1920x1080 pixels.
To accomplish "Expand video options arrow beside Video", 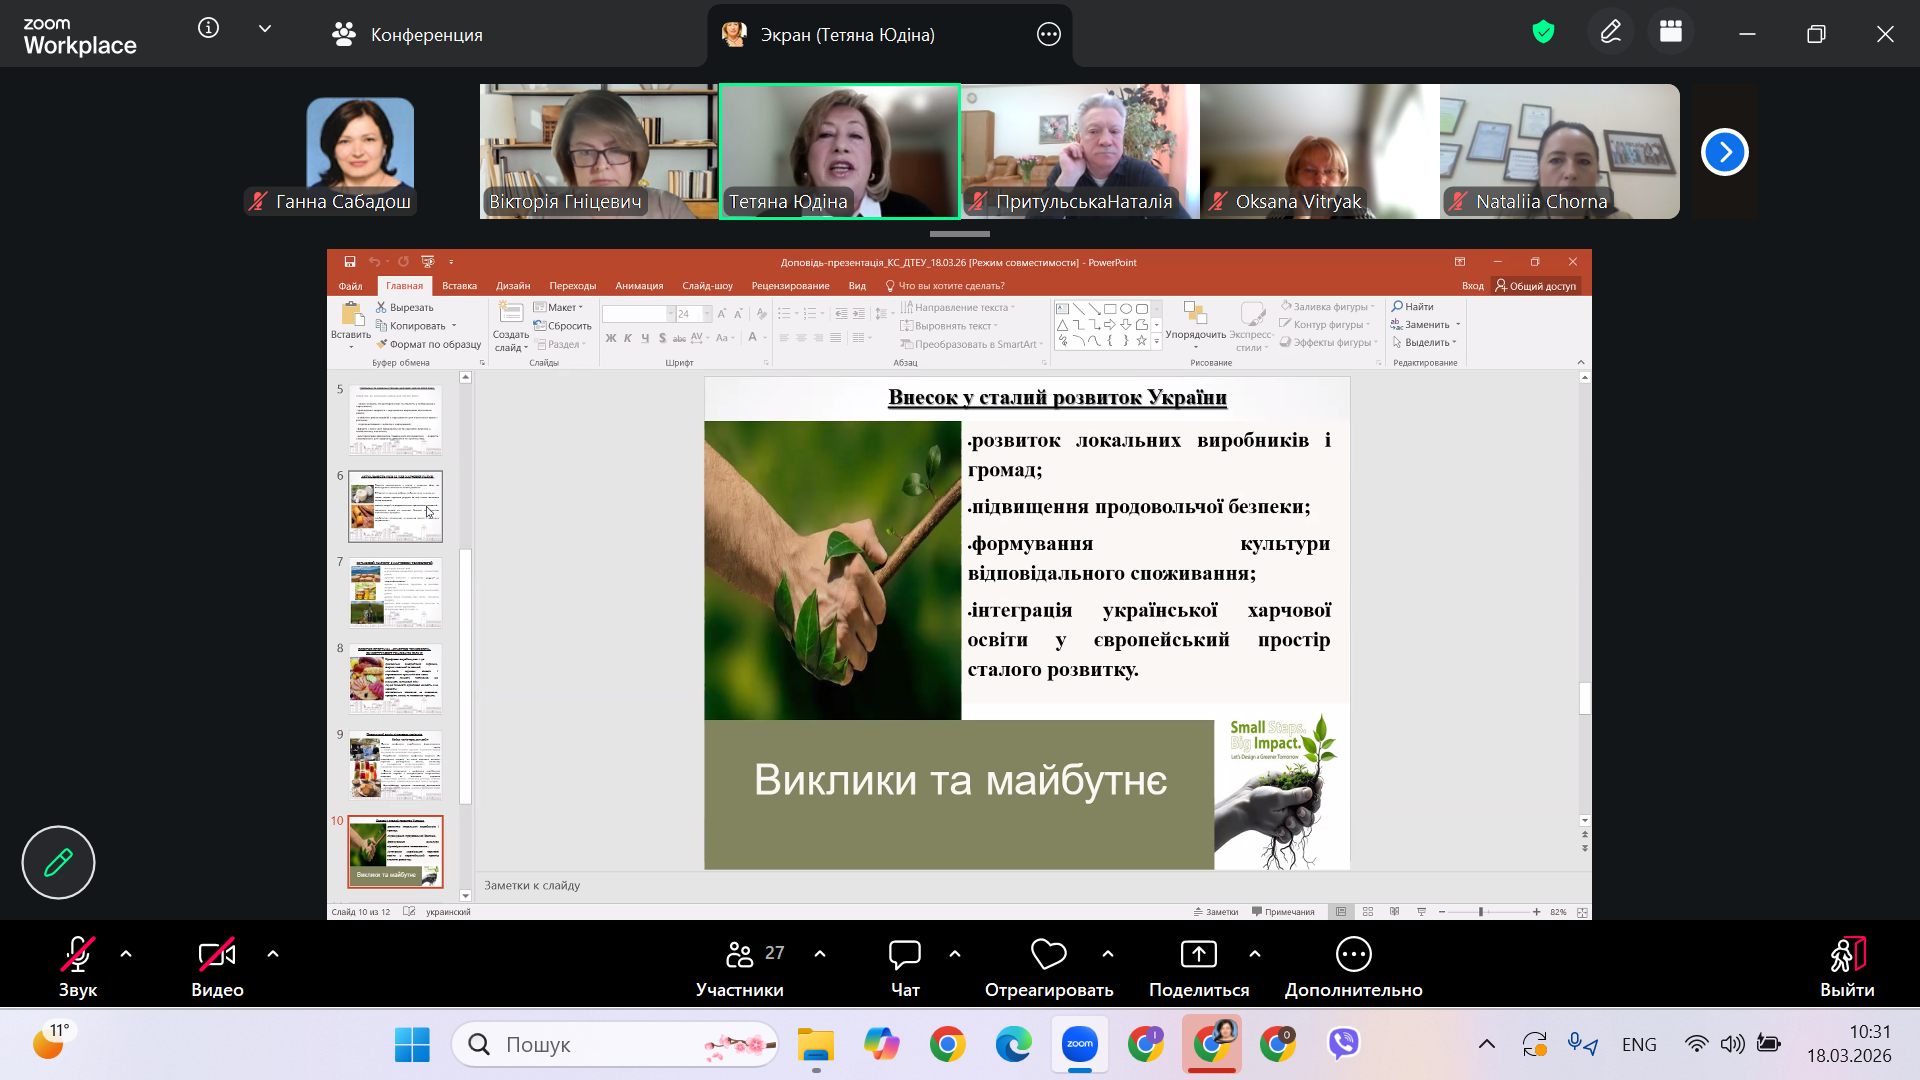I will click(x=273, y=954).
